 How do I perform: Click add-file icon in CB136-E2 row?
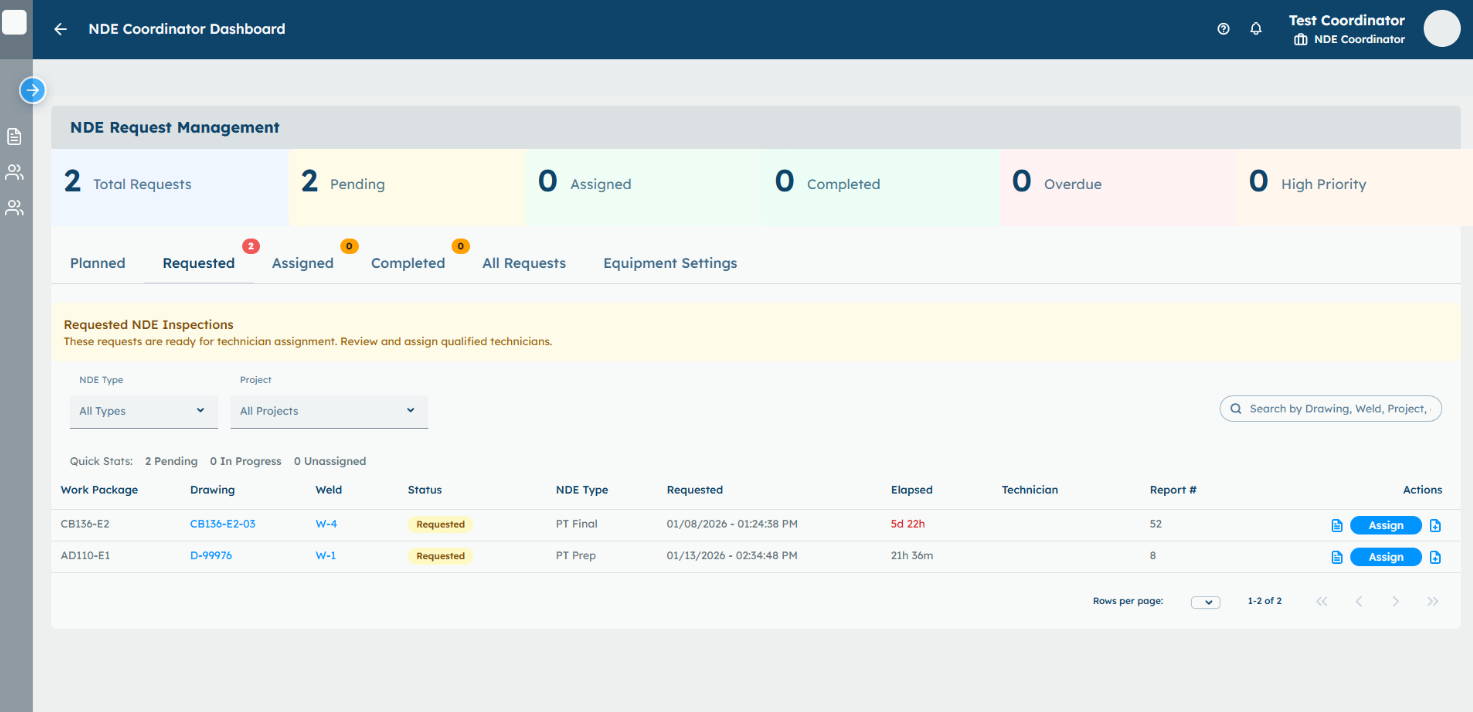(1435, 526)
